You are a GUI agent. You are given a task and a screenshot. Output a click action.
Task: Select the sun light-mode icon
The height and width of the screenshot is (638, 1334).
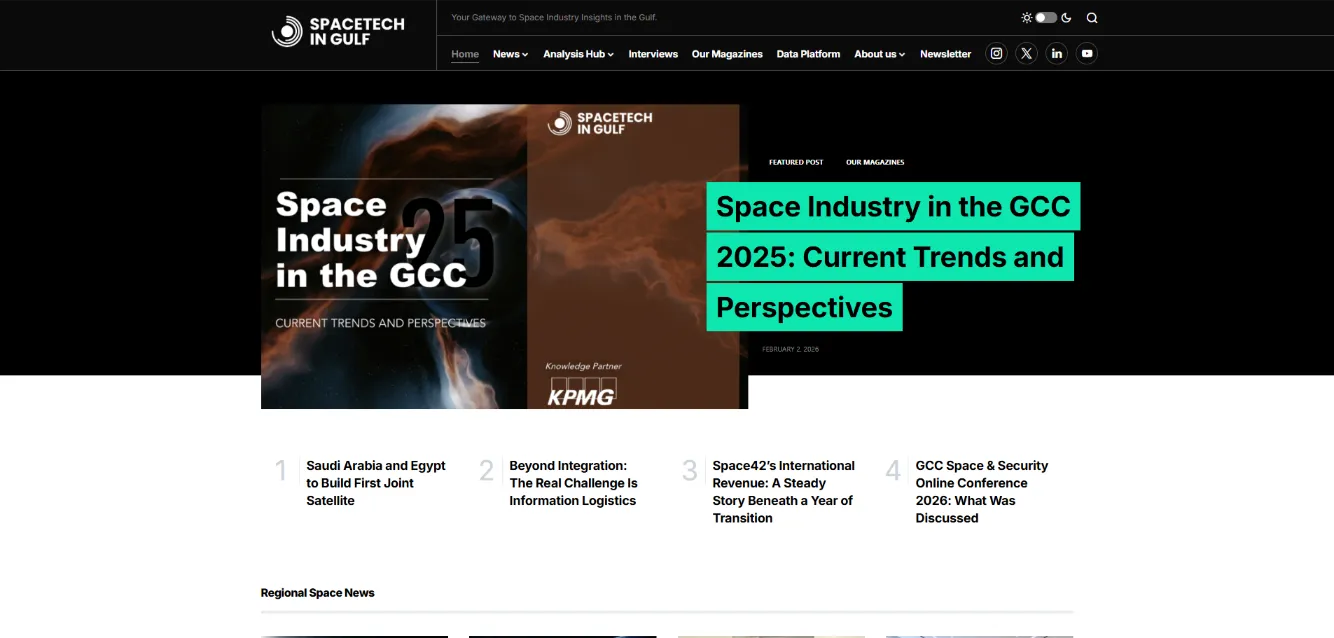coord(1026,18)
